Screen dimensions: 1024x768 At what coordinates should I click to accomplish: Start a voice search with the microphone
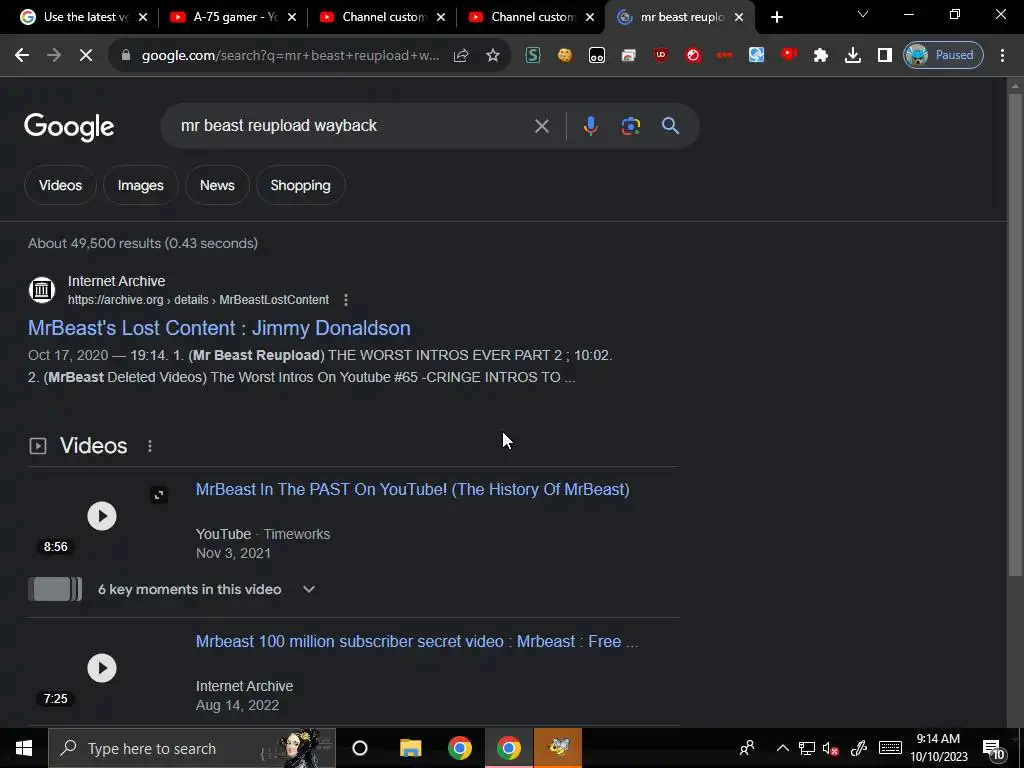(590, 126)
